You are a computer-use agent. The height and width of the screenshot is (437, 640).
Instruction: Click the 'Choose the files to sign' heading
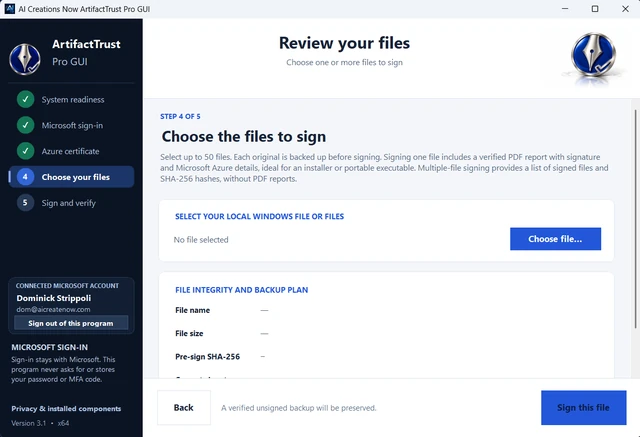[244, 136]
